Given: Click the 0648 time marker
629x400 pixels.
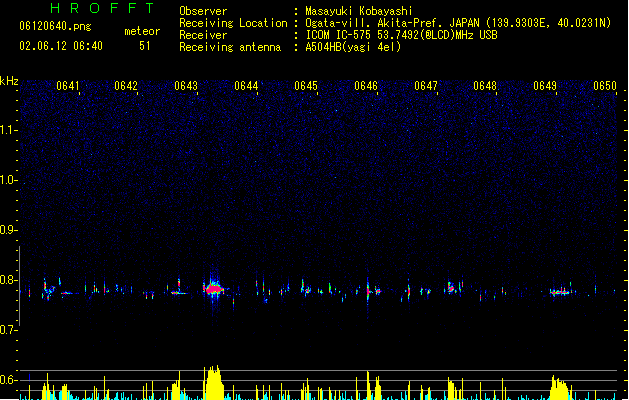Looking at the screenshot, I should point(485,86).
